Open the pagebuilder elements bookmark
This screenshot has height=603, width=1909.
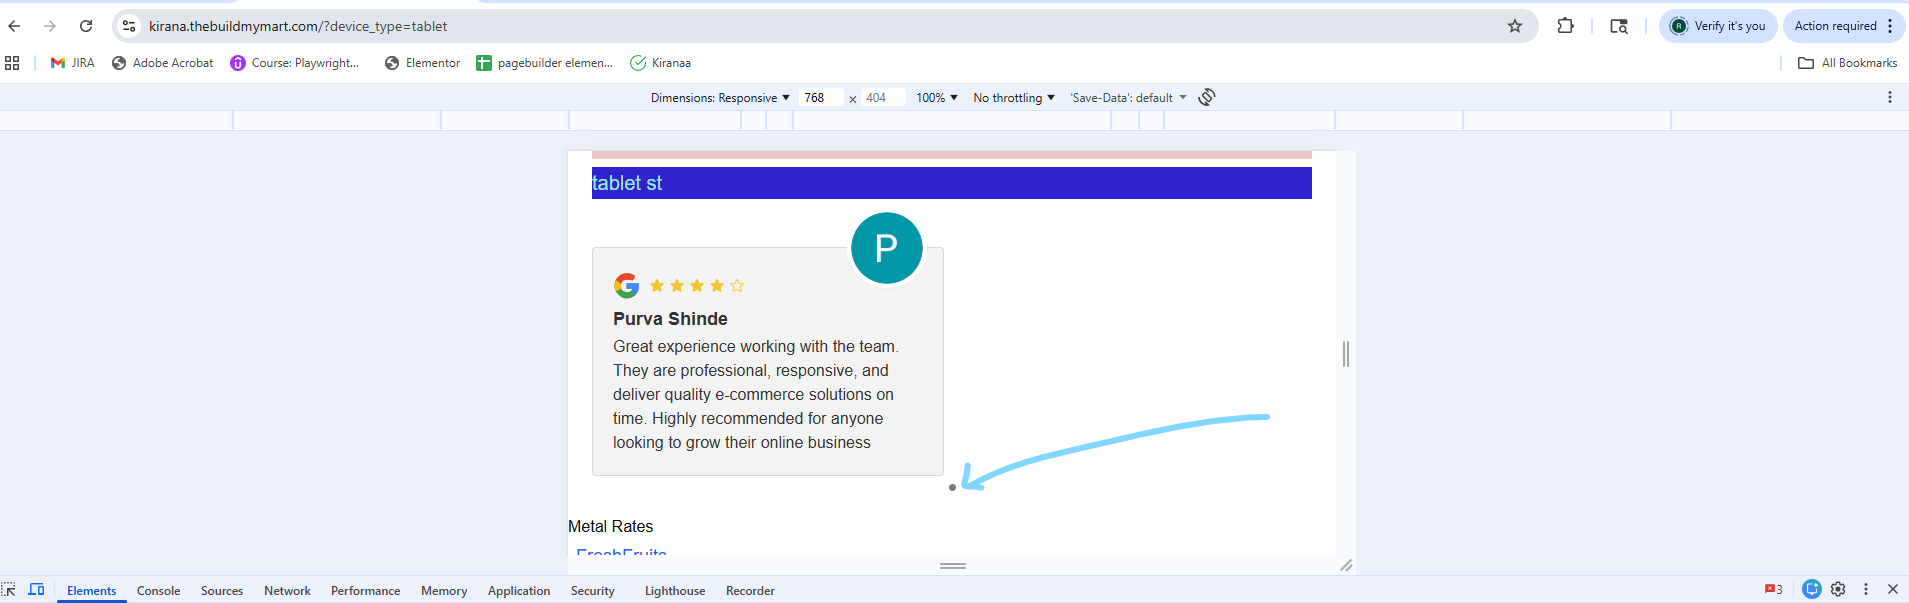tap(544, 63)
